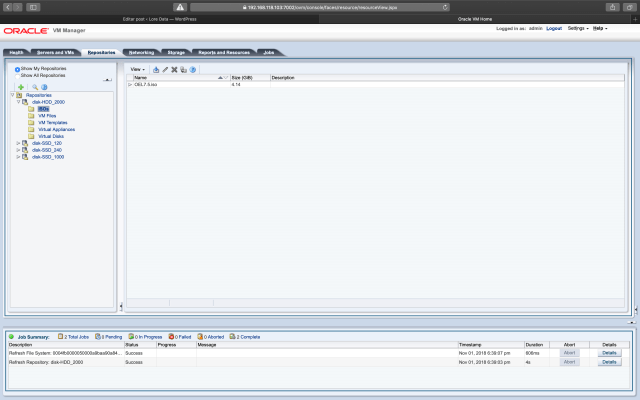Click the Virtual Appliances folder icon
Image resolution: width=640 pixels, height=400 pixels.
pos(31,129)
